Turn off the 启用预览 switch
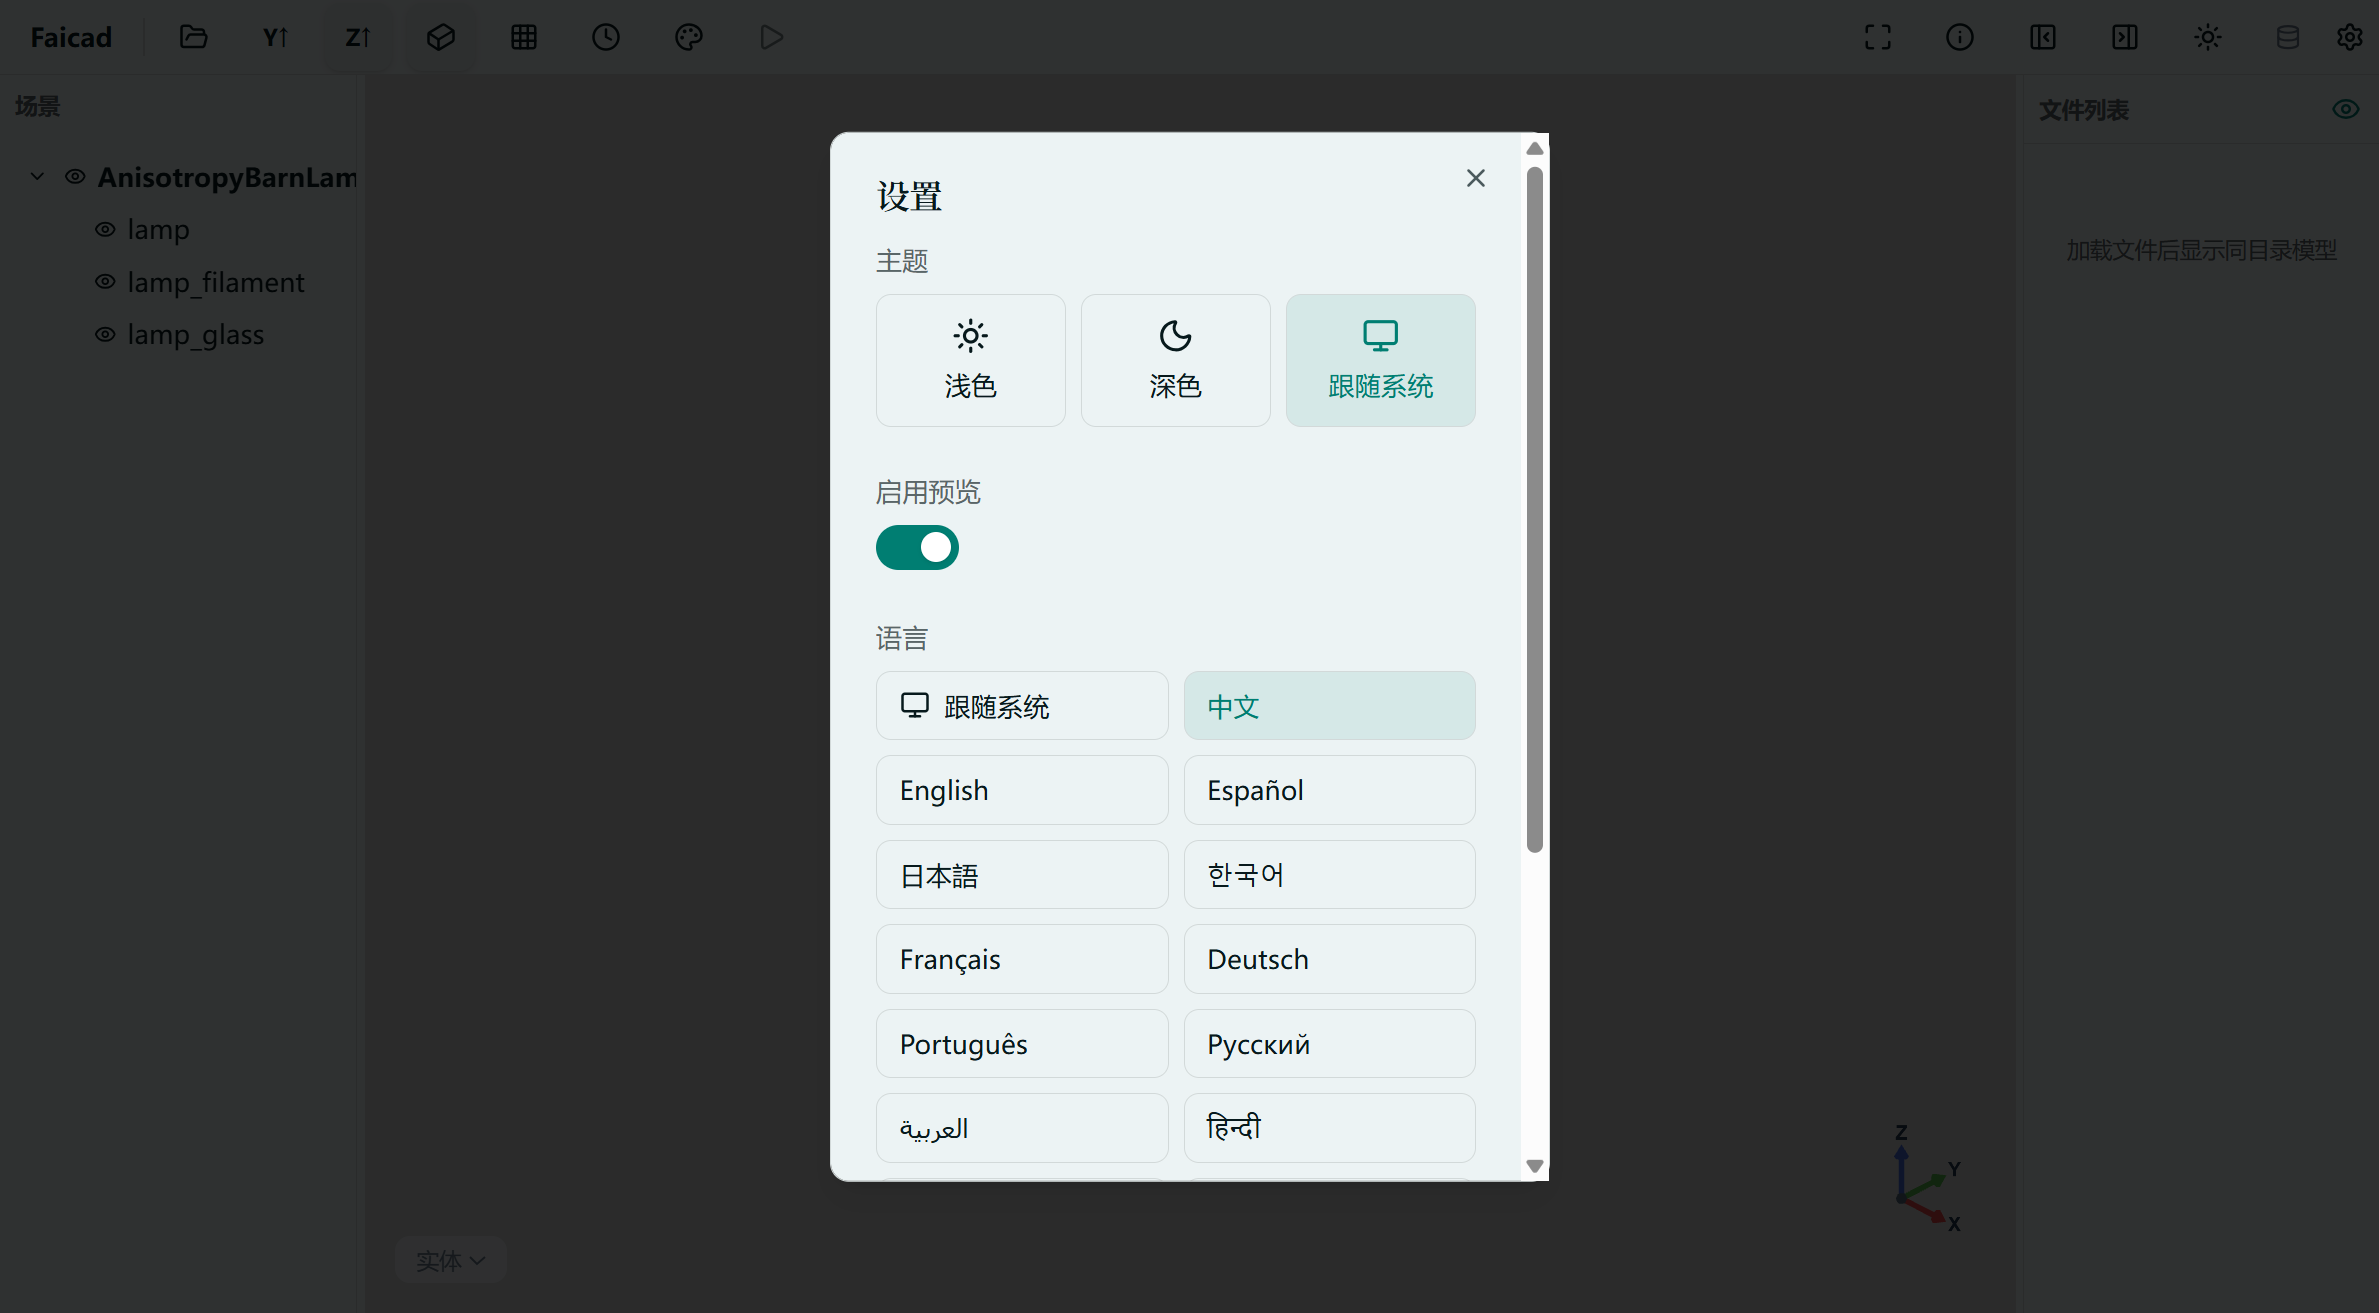Viewport: 2379px width, 1313px height. tap(917, 548)
